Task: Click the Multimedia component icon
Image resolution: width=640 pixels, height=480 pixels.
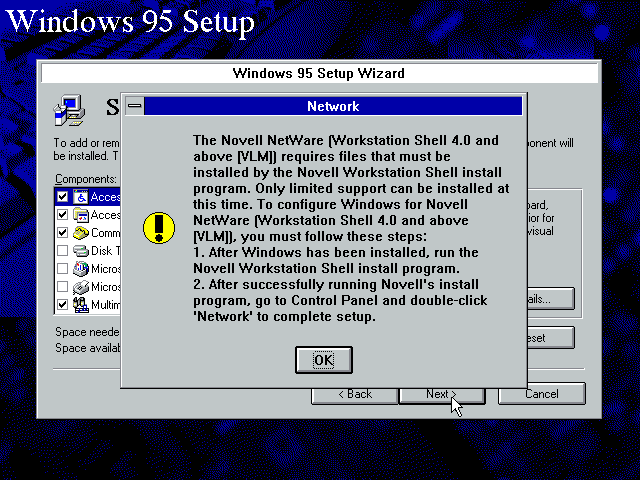Action: coord(81,304)
